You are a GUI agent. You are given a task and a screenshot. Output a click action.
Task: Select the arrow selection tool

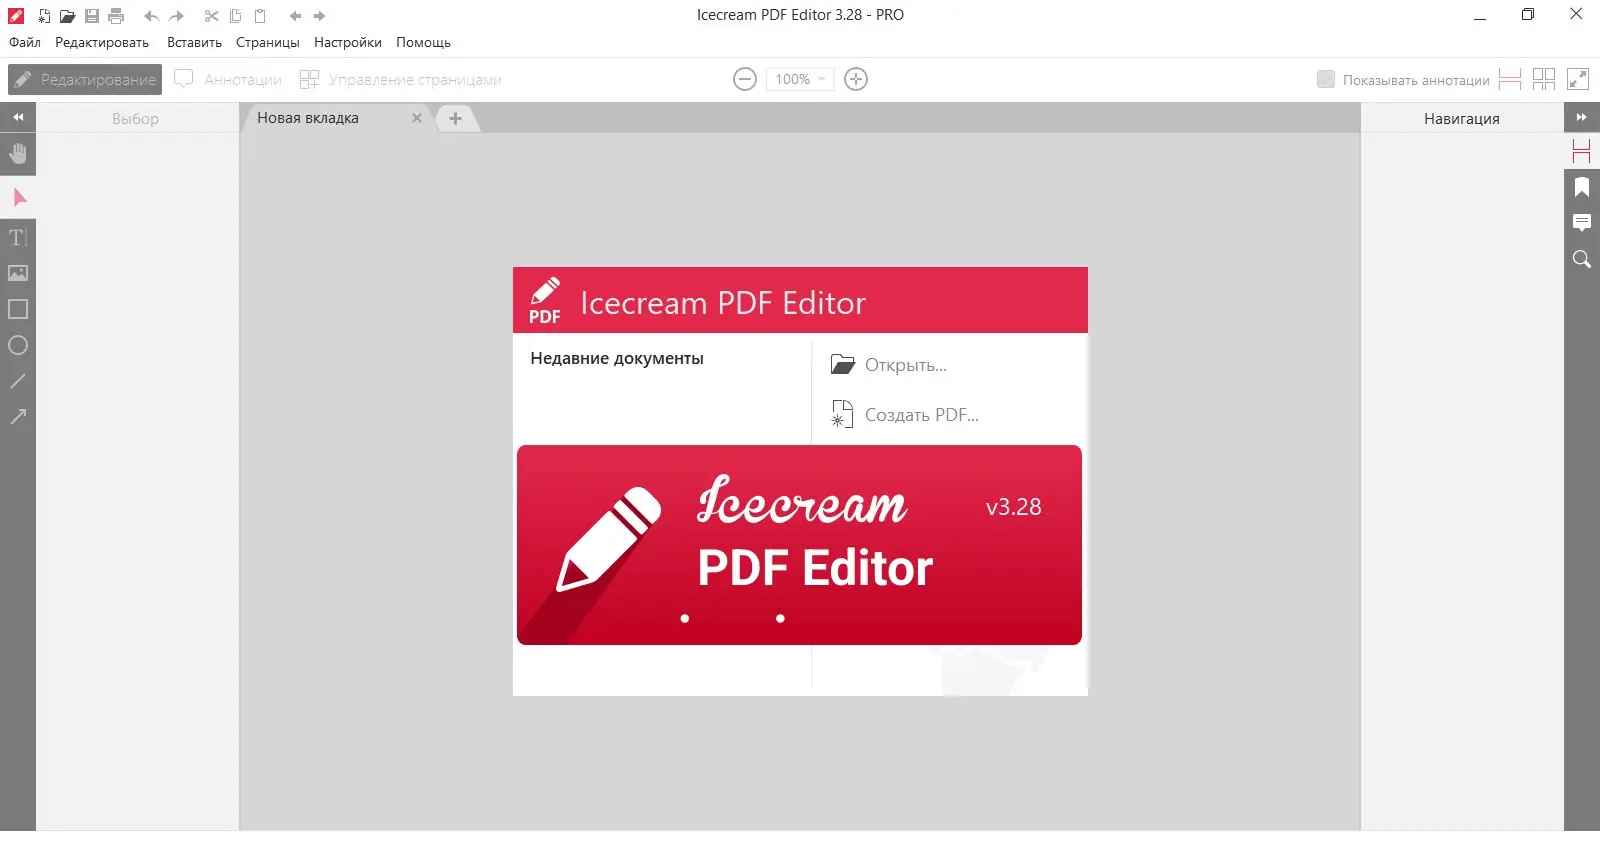pyautogui.click(x=18, y=197)
